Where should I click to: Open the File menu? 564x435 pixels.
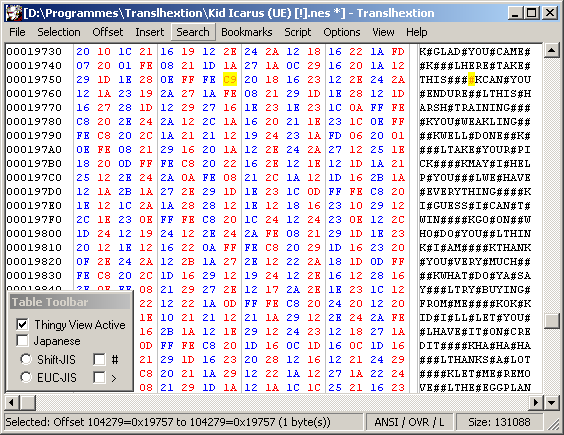pos(17,32)
